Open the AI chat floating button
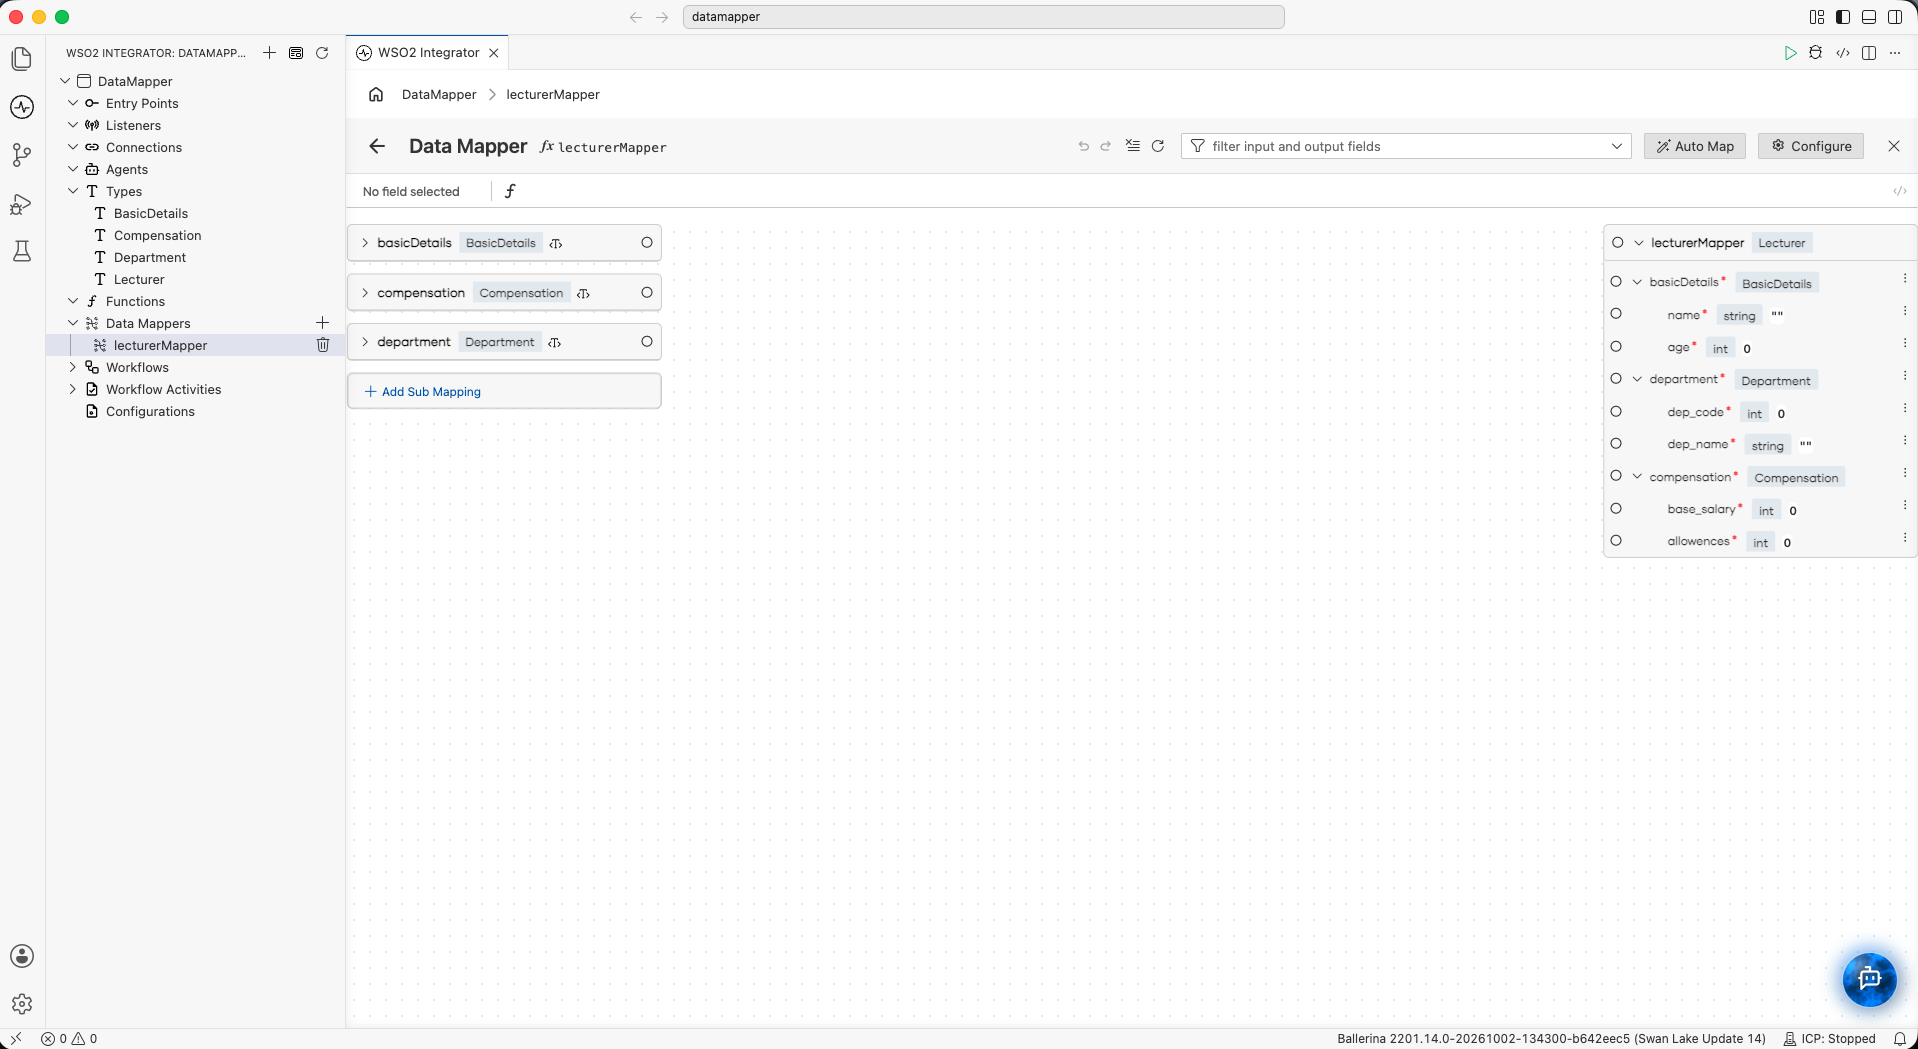This screenshot has width=1918, height=1049. pyautogui.click(x=1869, y=979)
